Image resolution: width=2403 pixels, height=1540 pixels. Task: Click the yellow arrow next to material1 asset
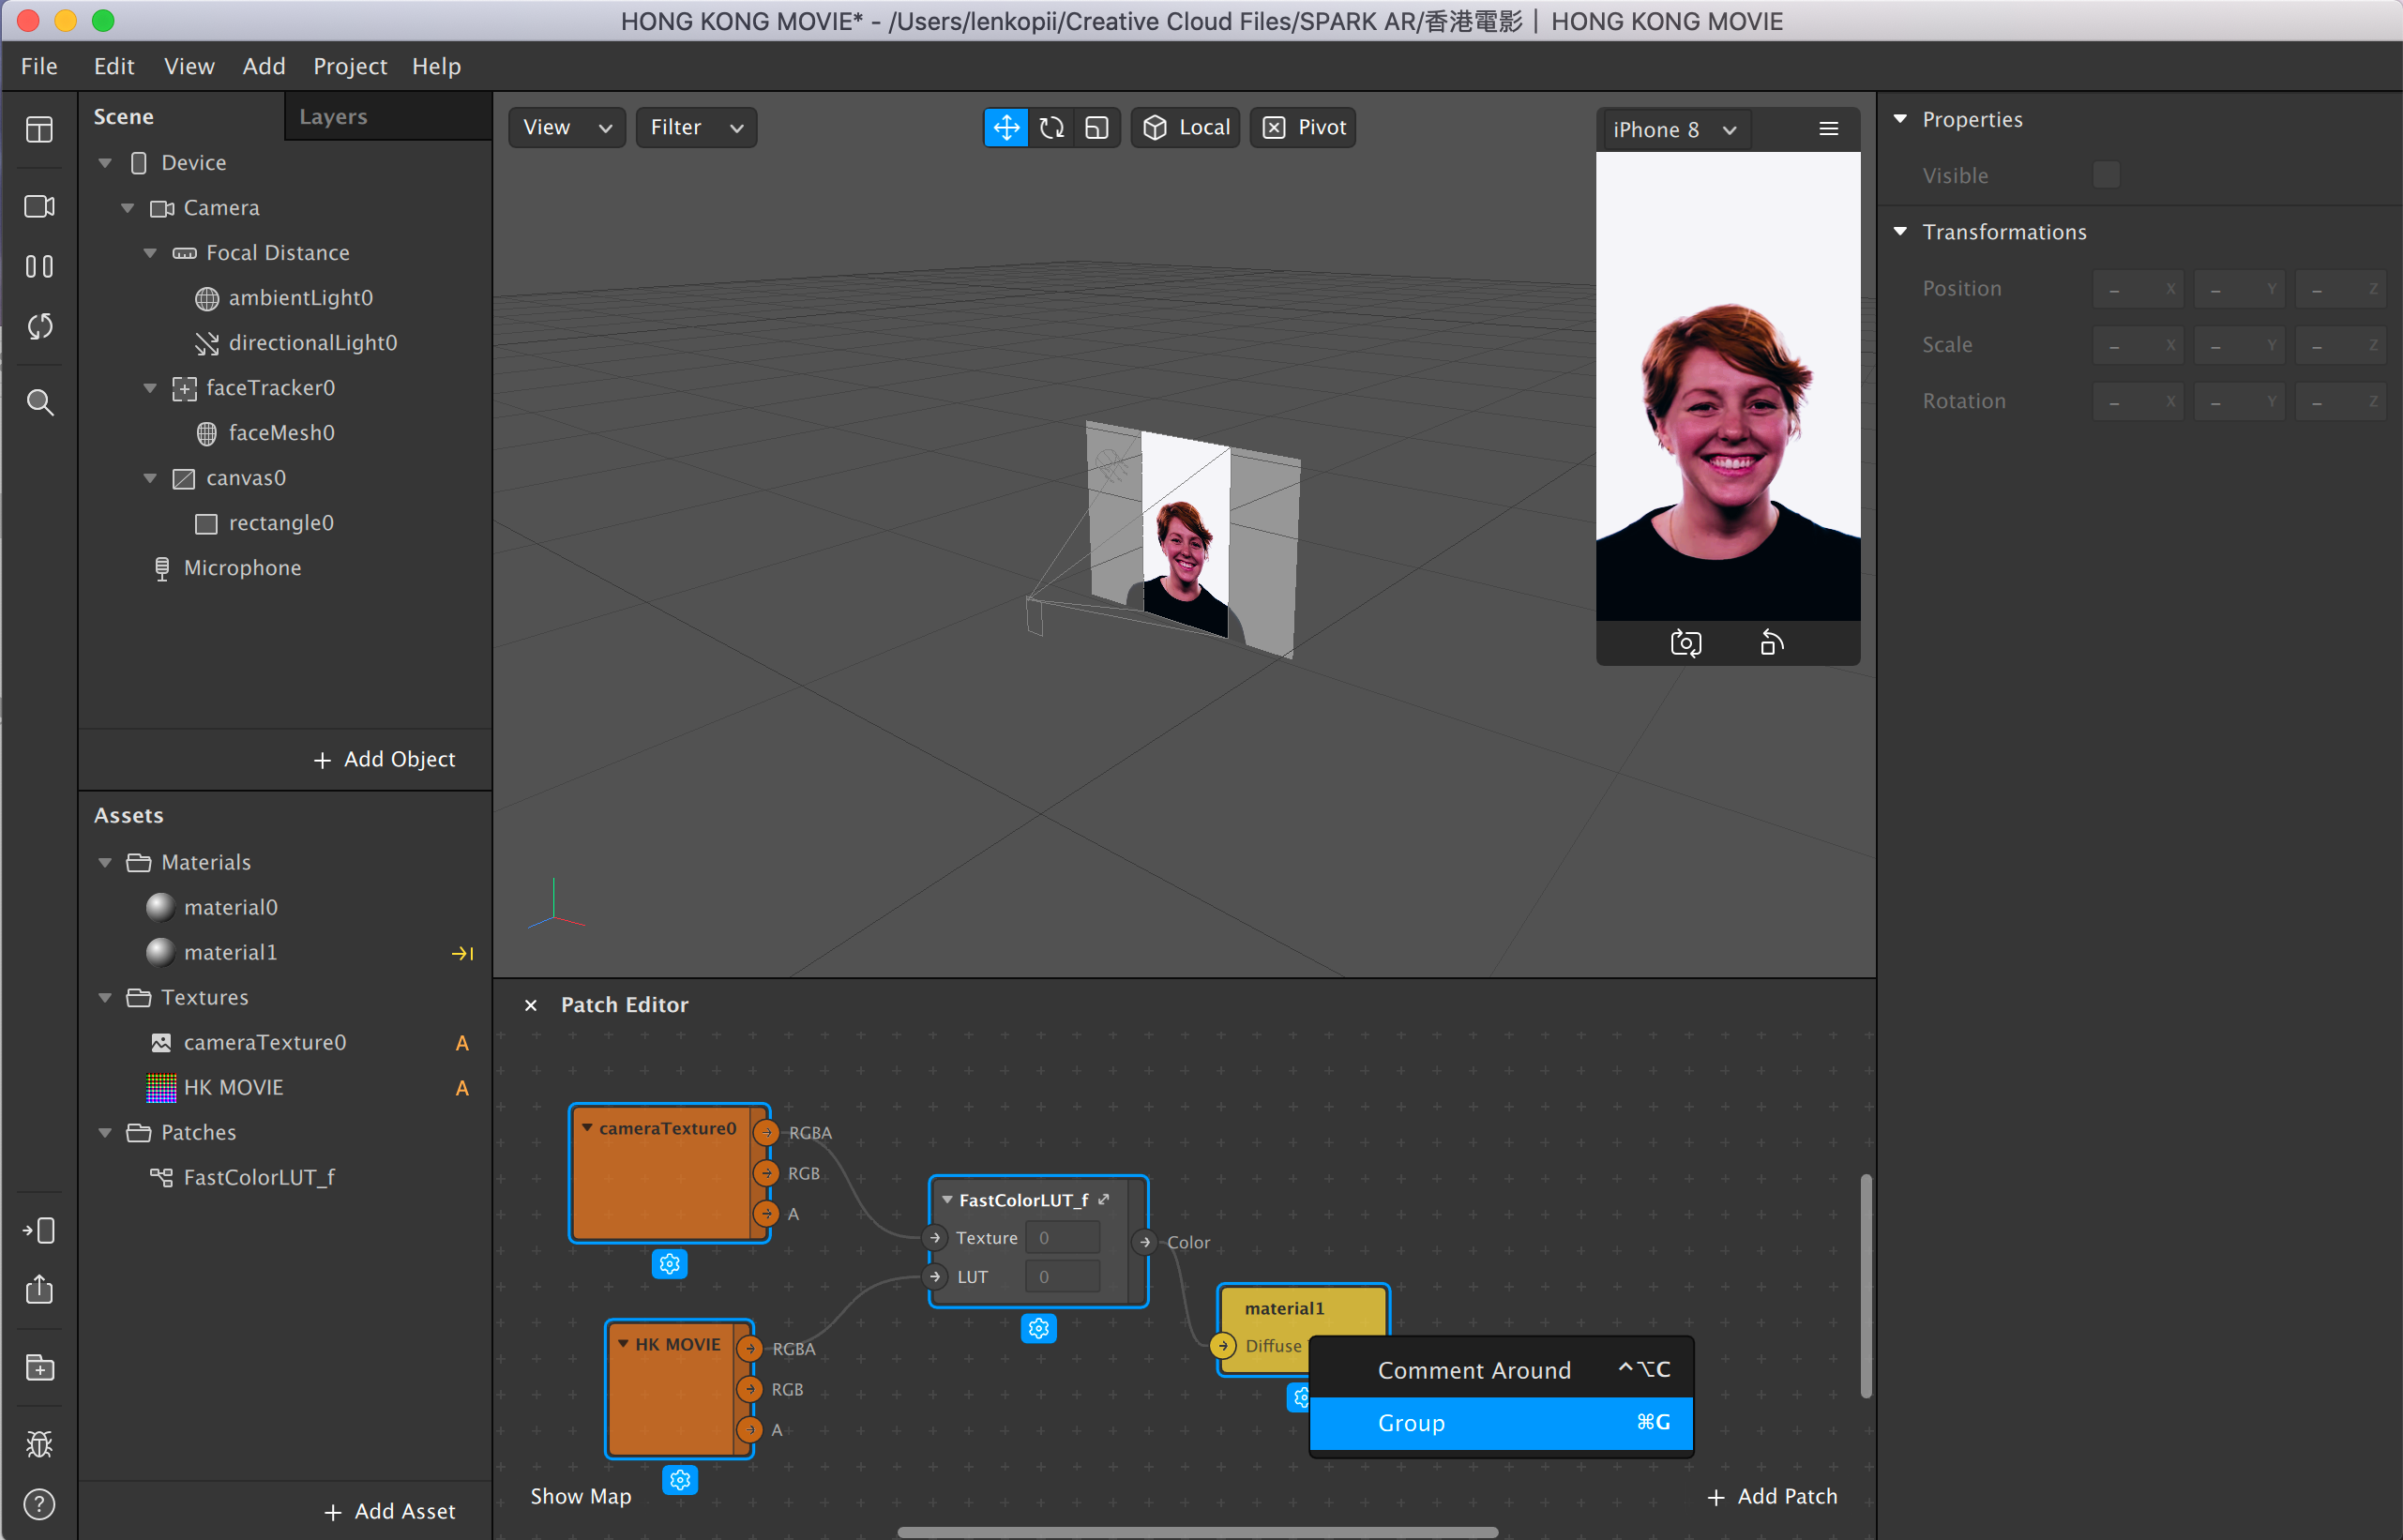click(x=462, y=953)
